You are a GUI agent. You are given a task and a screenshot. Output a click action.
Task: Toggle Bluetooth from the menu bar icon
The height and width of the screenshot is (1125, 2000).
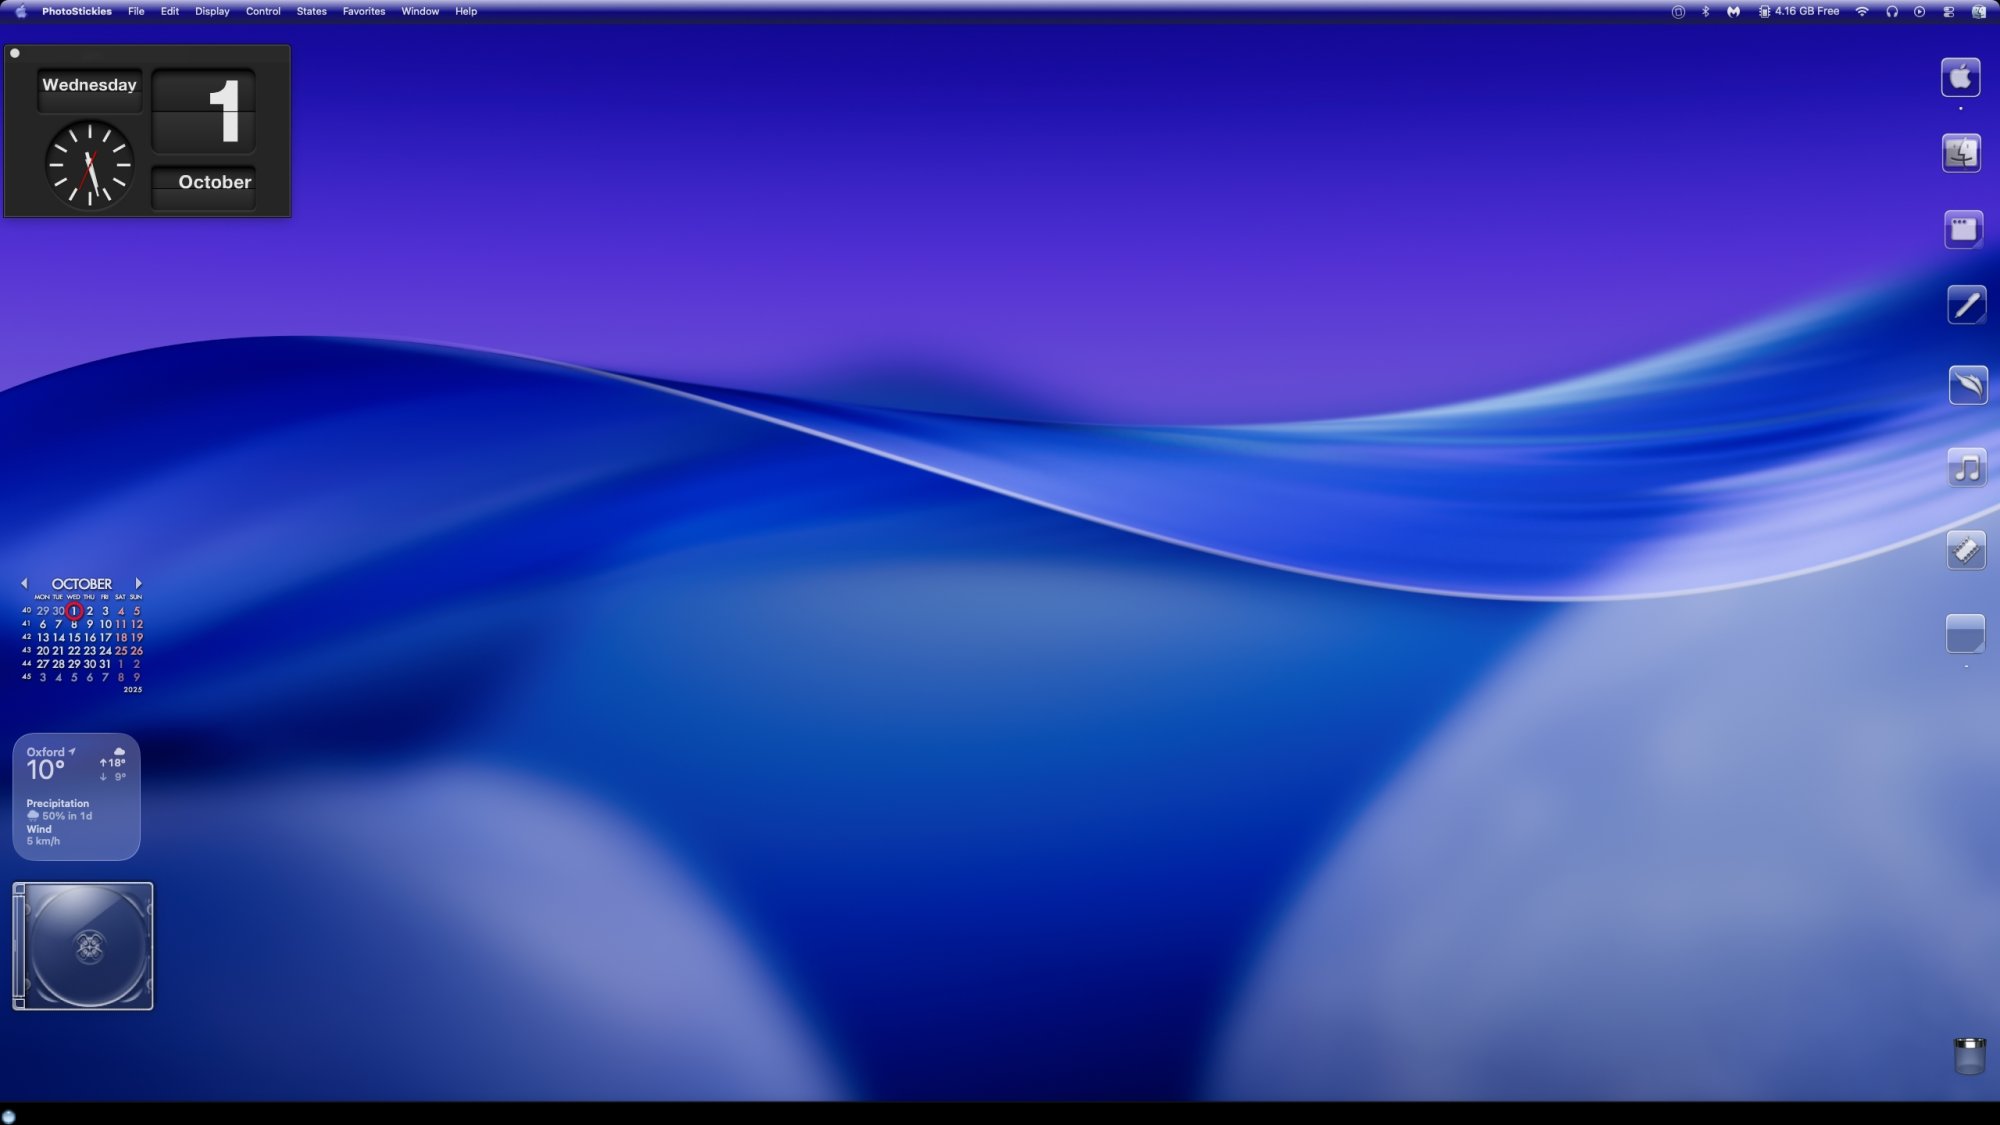point(1705,12)
